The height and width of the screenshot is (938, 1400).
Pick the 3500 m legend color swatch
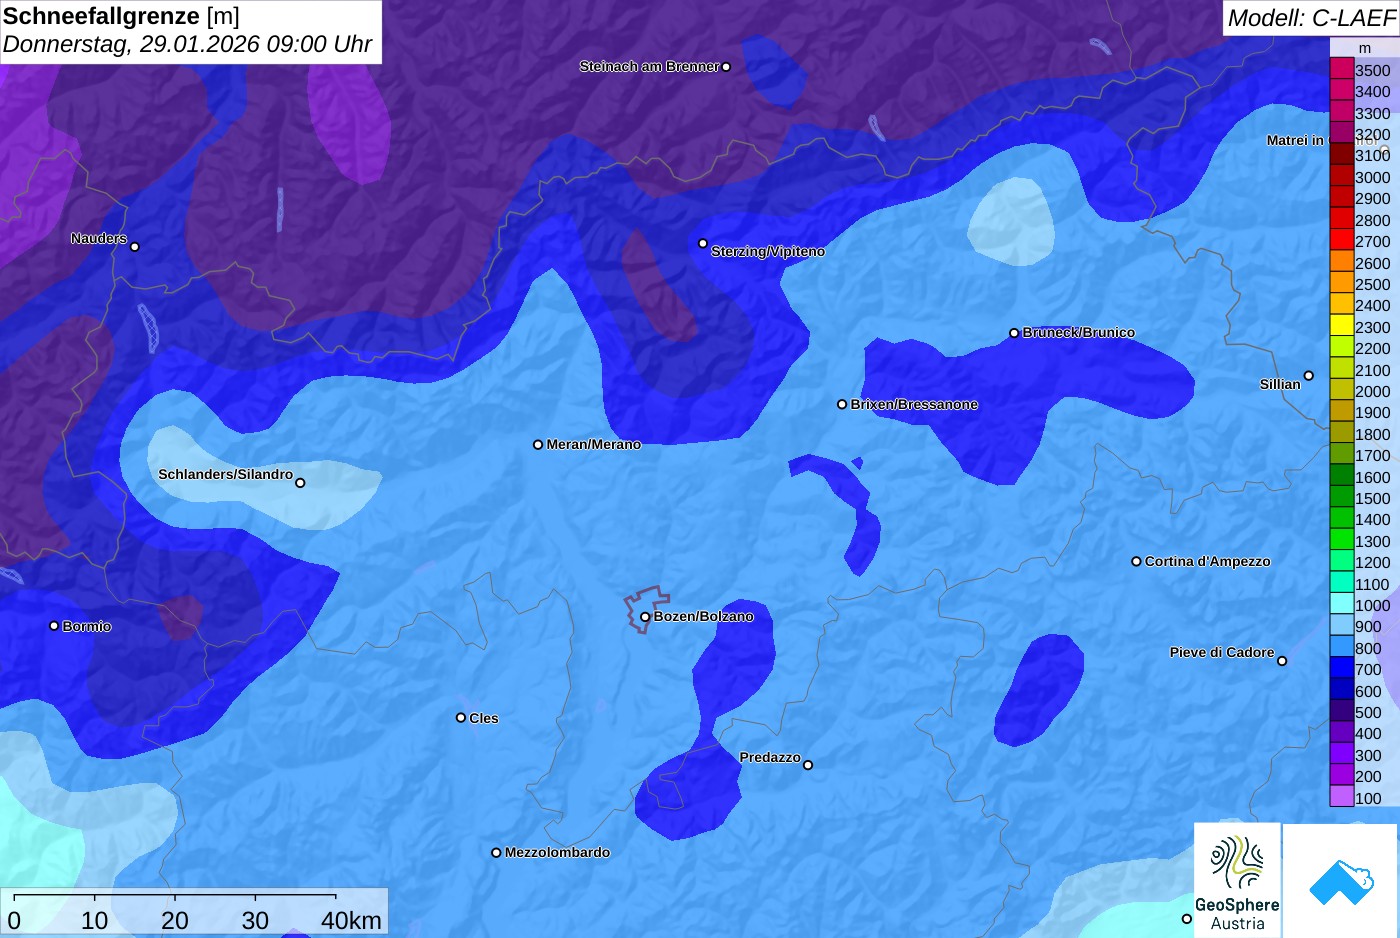click(1342, 69)
